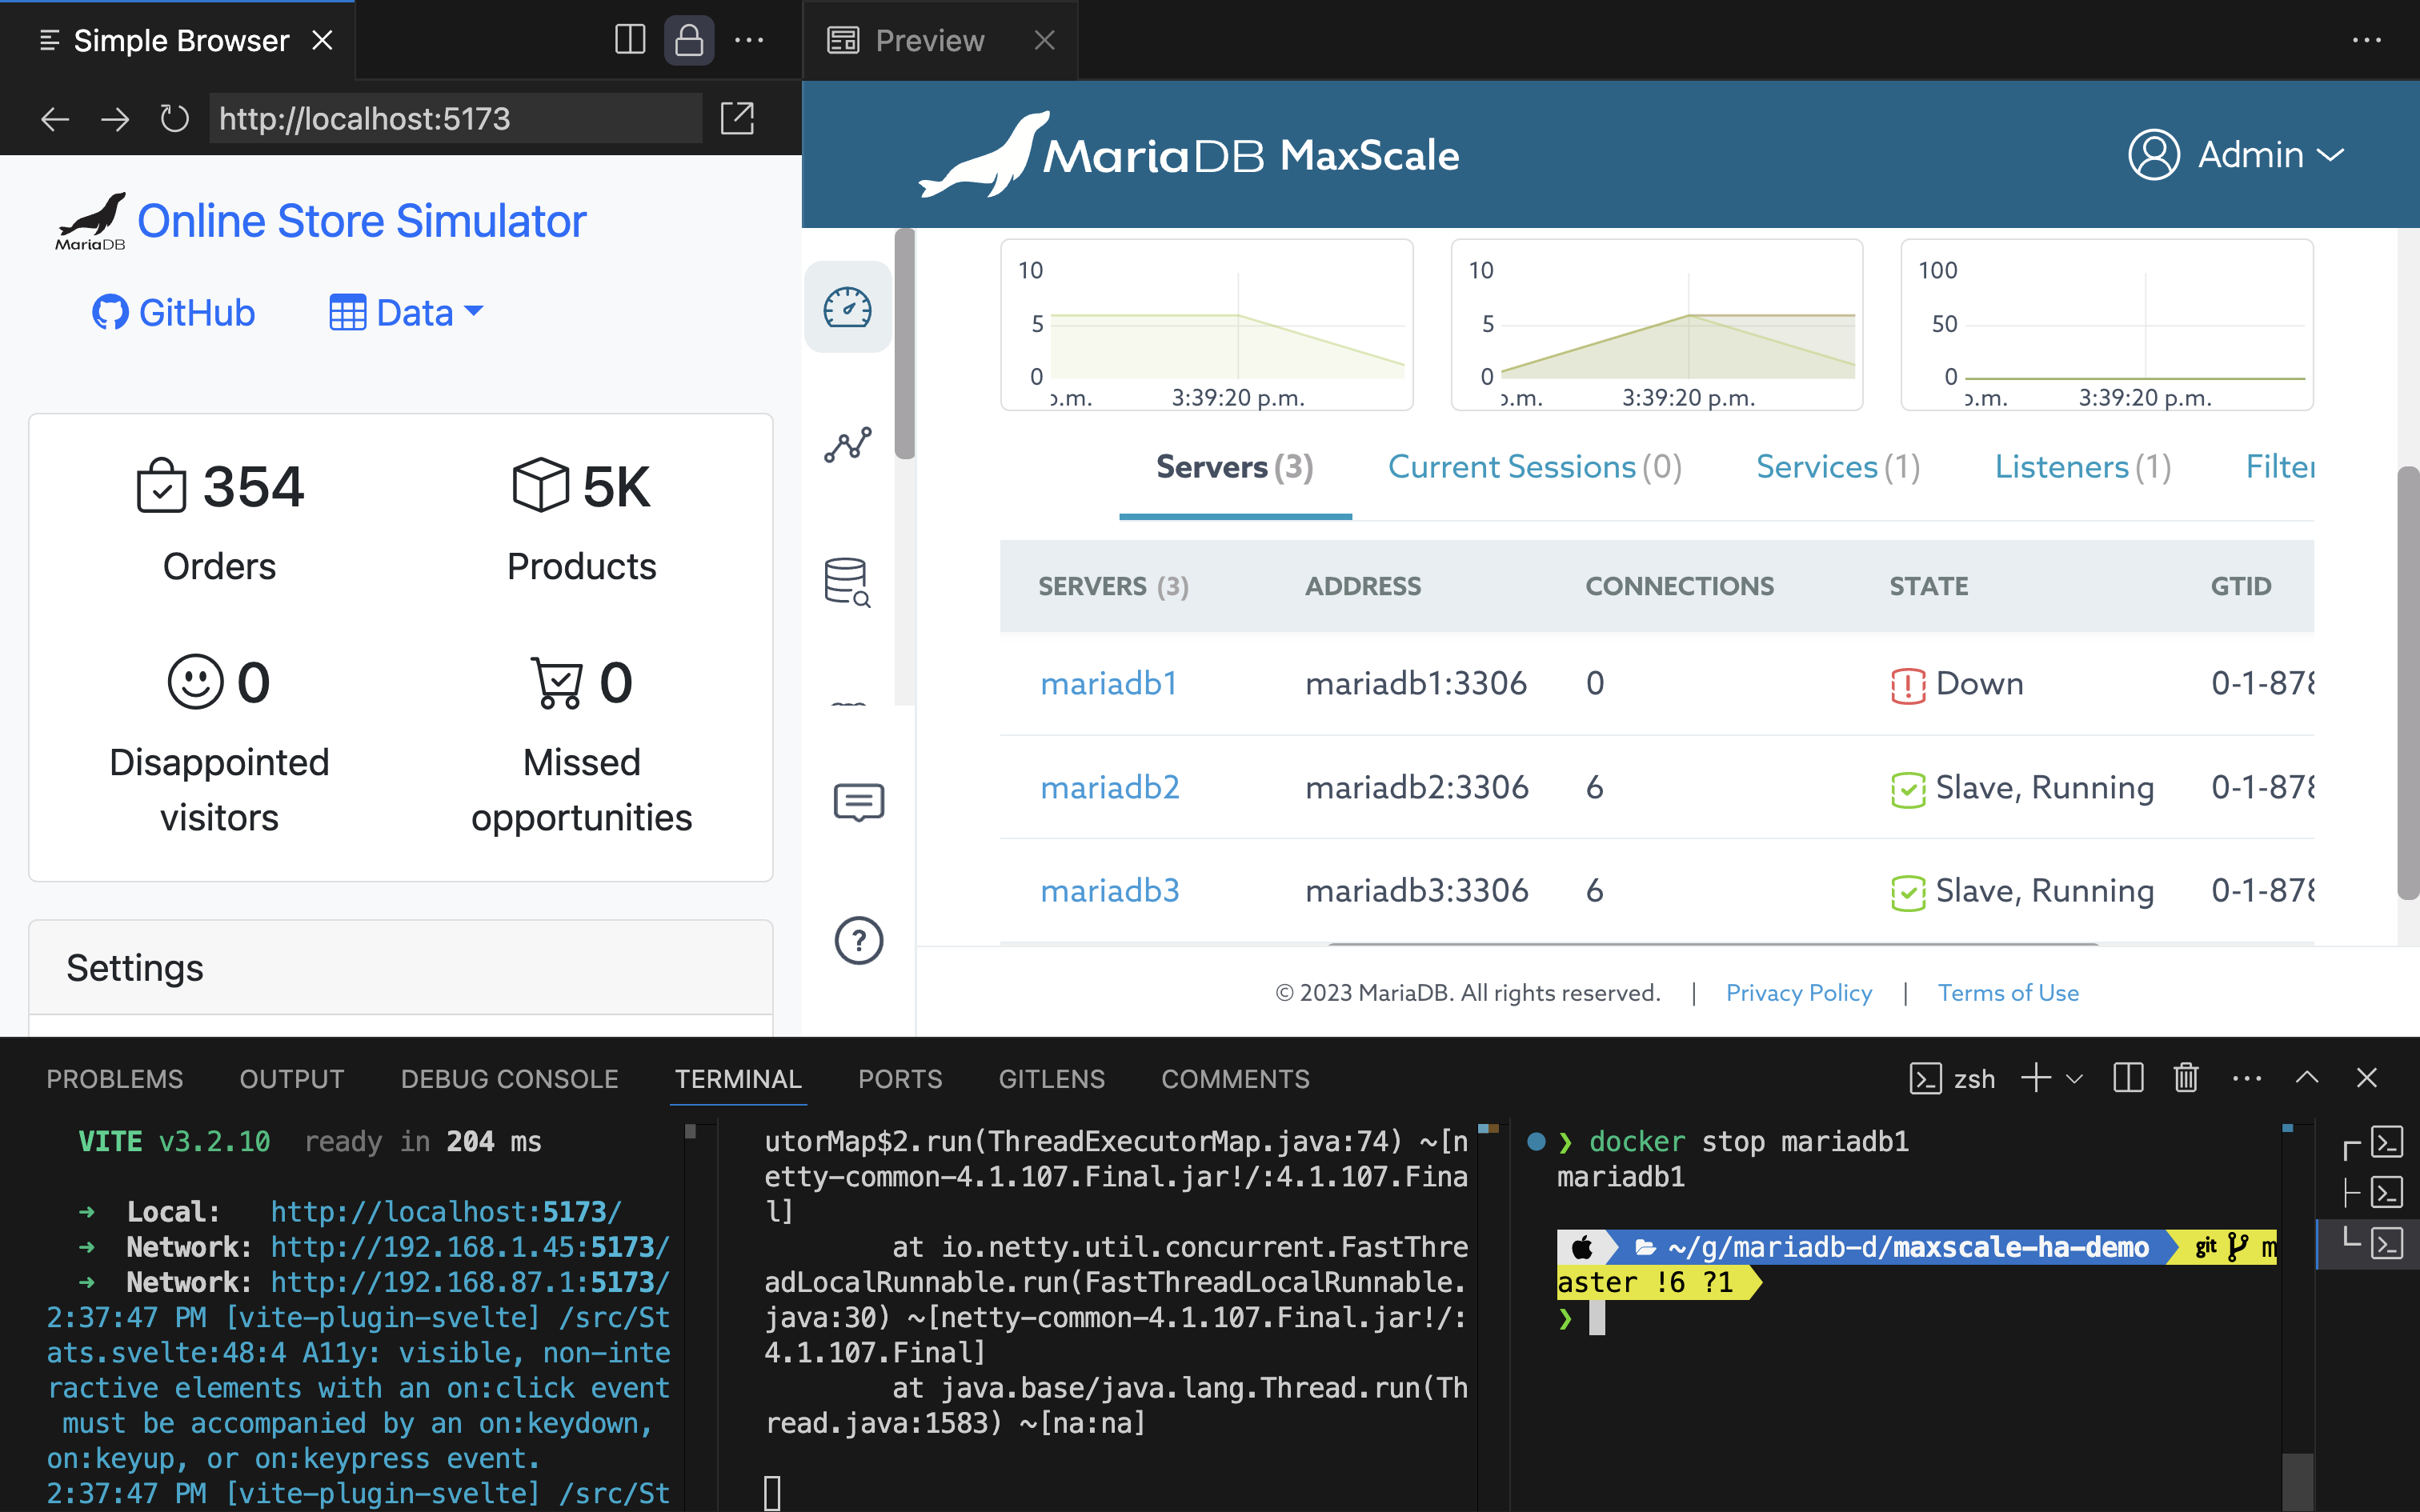Viewport: 2420px width, 1512px height.
Task: Click the Settings section header
Action: [x=401, y=967]
